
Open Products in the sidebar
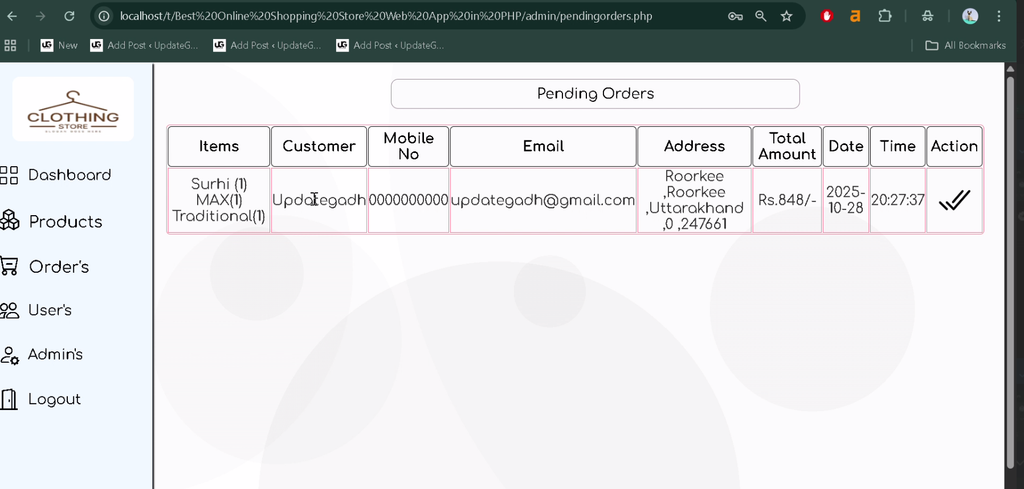65,221
